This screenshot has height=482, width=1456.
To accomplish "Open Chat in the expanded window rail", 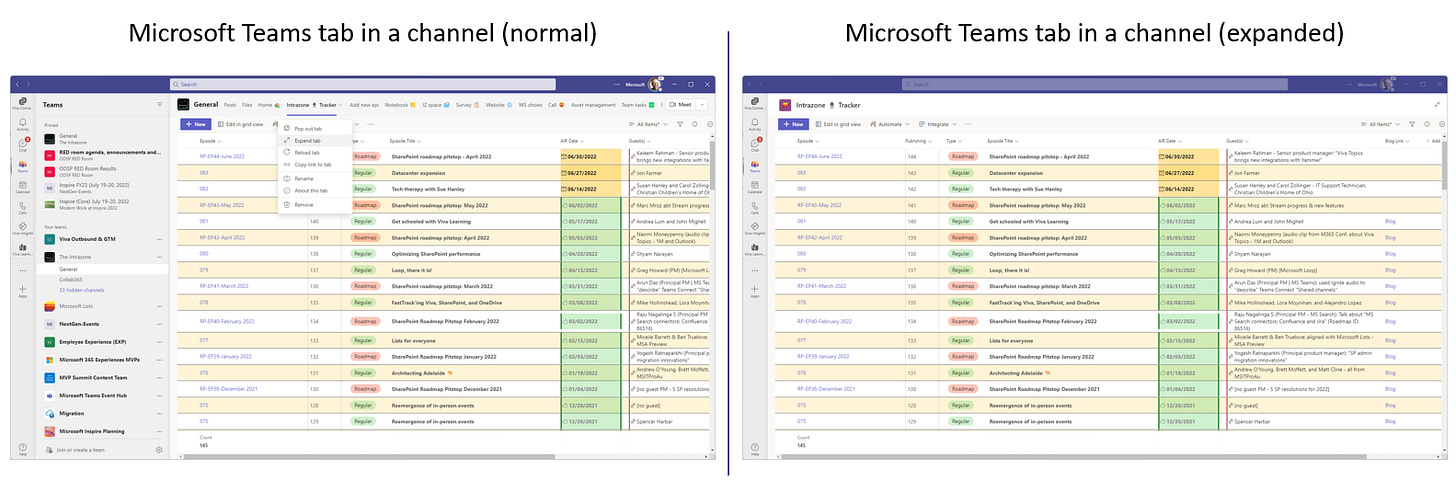I will 754,145.
